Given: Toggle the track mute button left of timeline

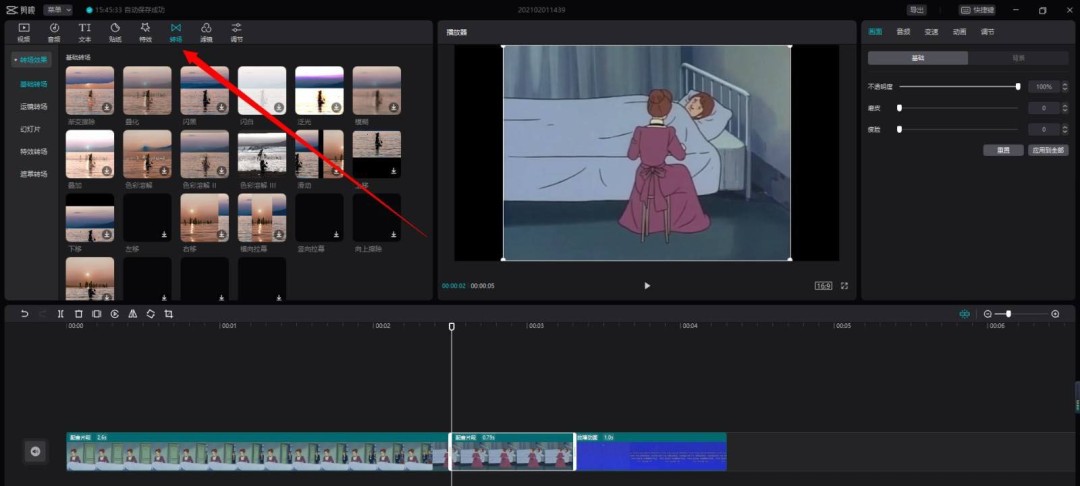Looking at the screenshot, I should click(35, 452).
